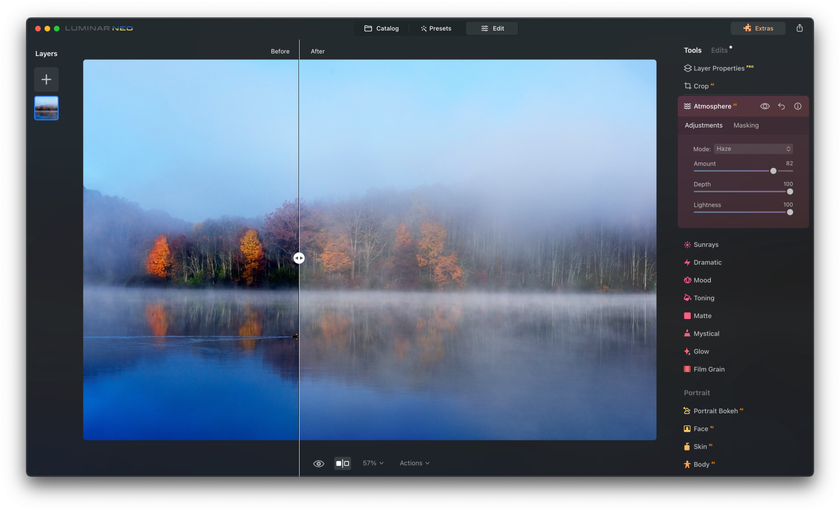This screenshot has height=511, width=840.
Task: Click the Amount slider handle
Action: pos(773,171)
